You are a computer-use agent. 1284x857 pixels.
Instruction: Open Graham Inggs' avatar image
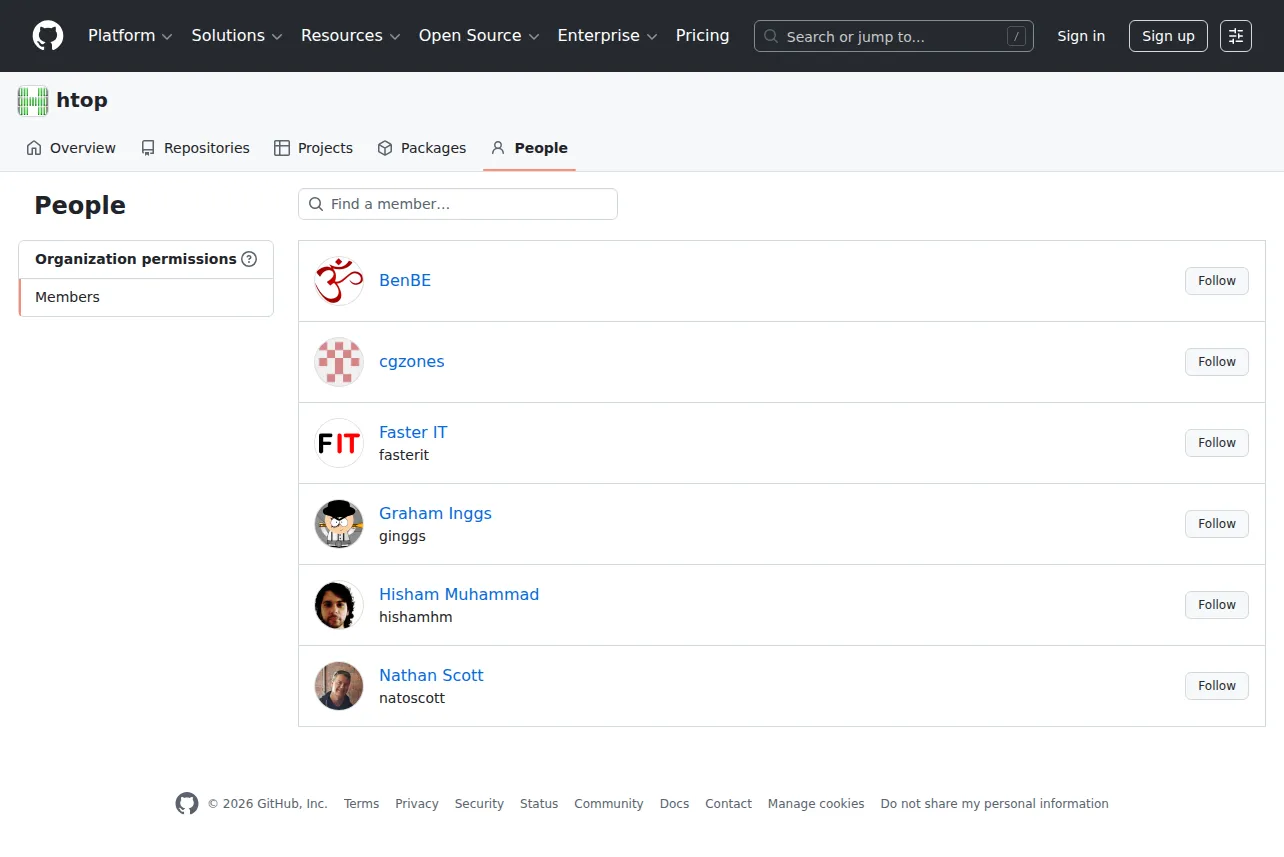[x=339, y=524]
